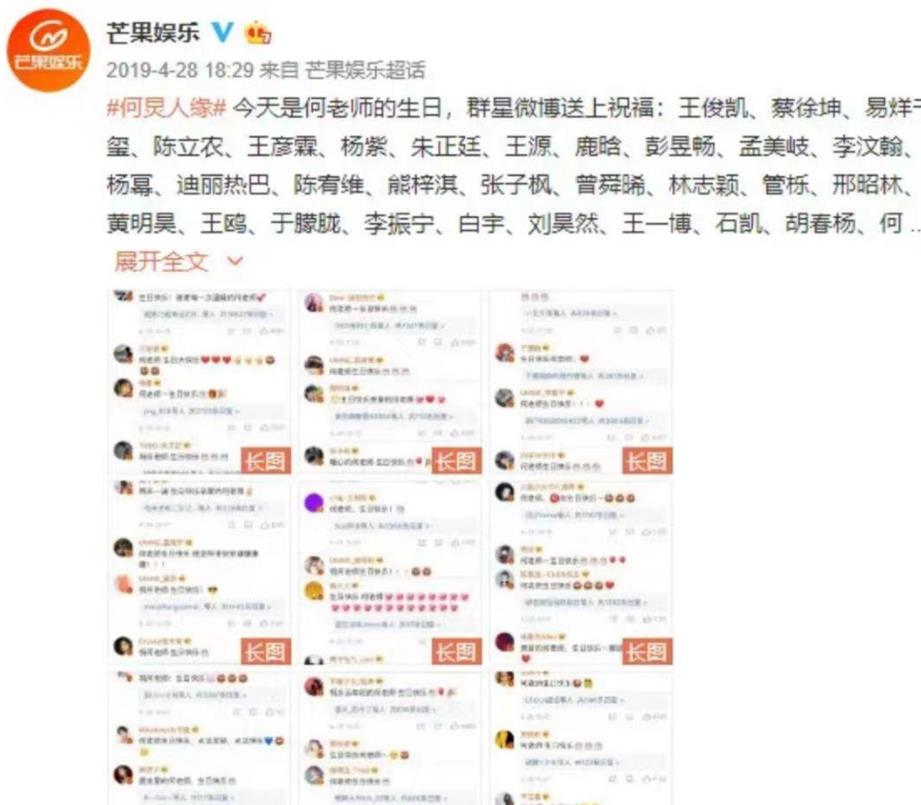Click the 长图 tag on second-row right image
Image resolution: width=921 pixels, height=805 pixels.
tap(647, 652)
